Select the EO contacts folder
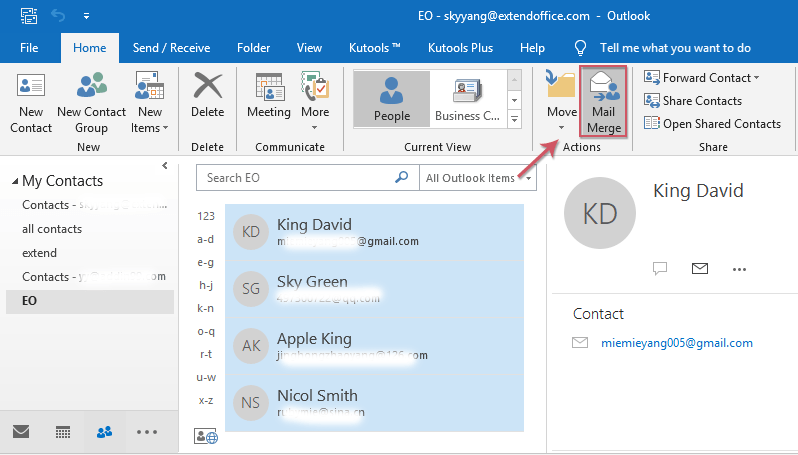Image resolution: width=798 pixels, height=455 pixels. click(90, 301)
